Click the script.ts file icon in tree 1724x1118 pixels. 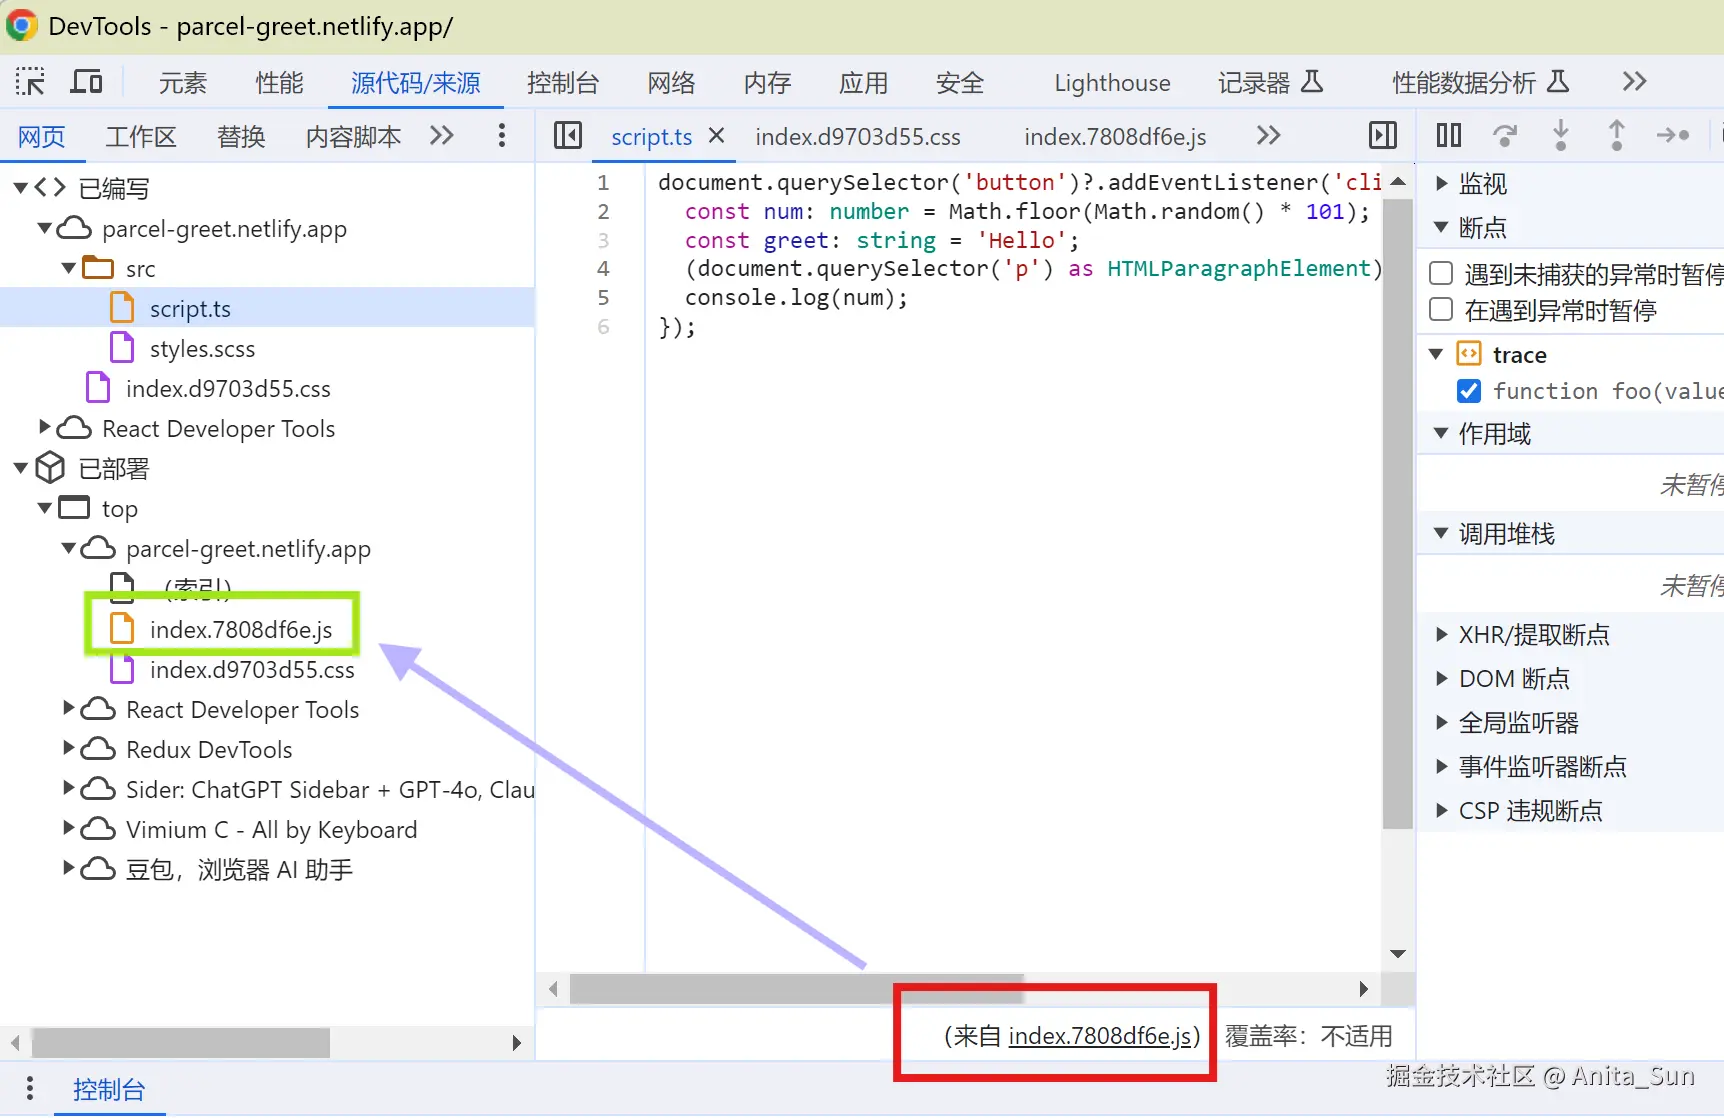coord(122,308)
